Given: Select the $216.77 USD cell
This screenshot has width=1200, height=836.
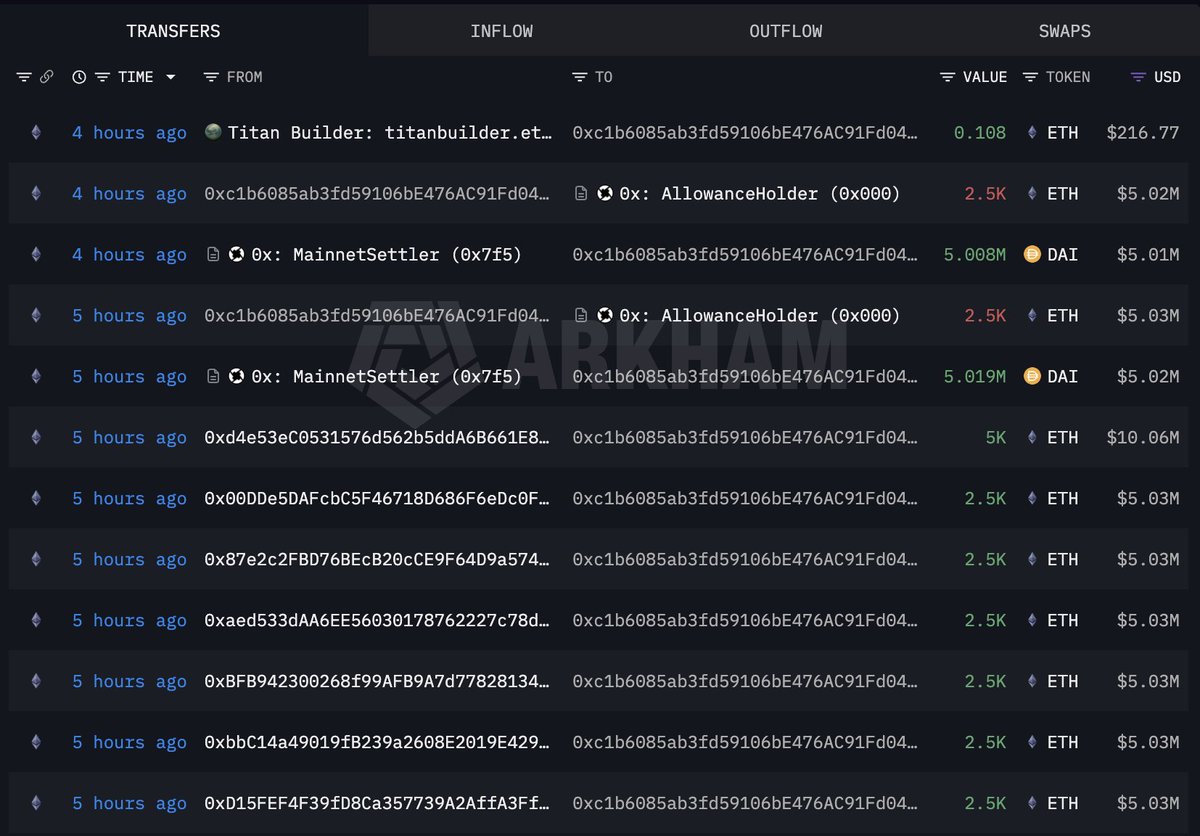Looking at the screenshot, I should pos(1143,133).
